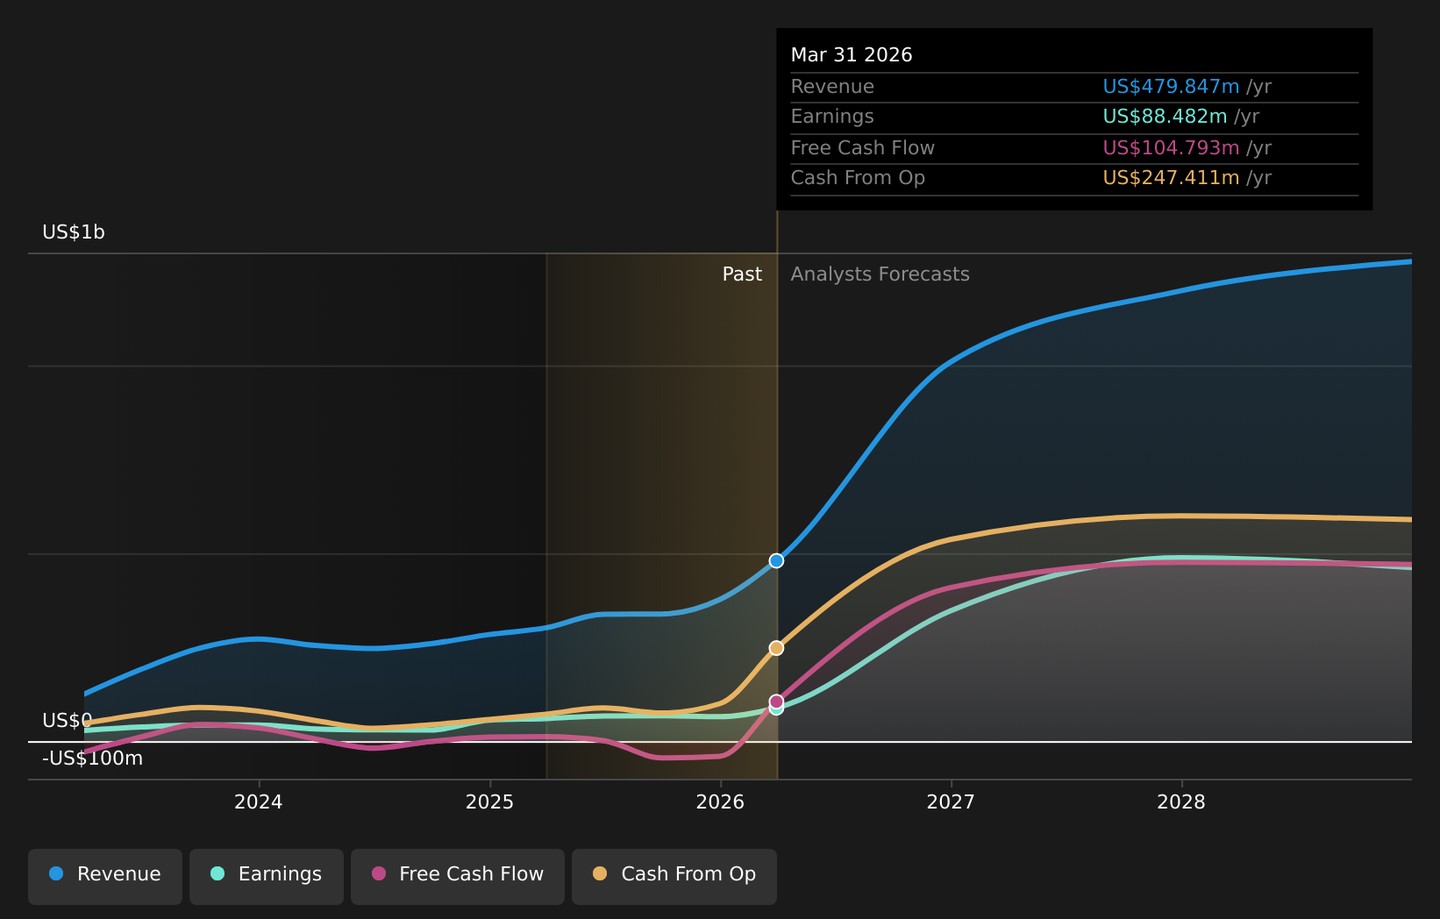This screenshot has height=919, width=1440.
Task: Click the Mar 31 2026 tooltip date
Action: click(851, 55)
